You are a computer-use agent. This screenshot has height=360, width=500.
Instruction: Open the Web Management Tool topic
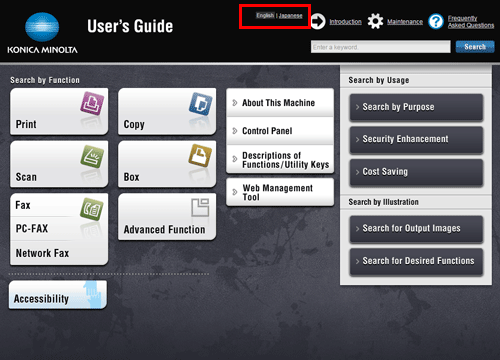click(x=280, y=192)
